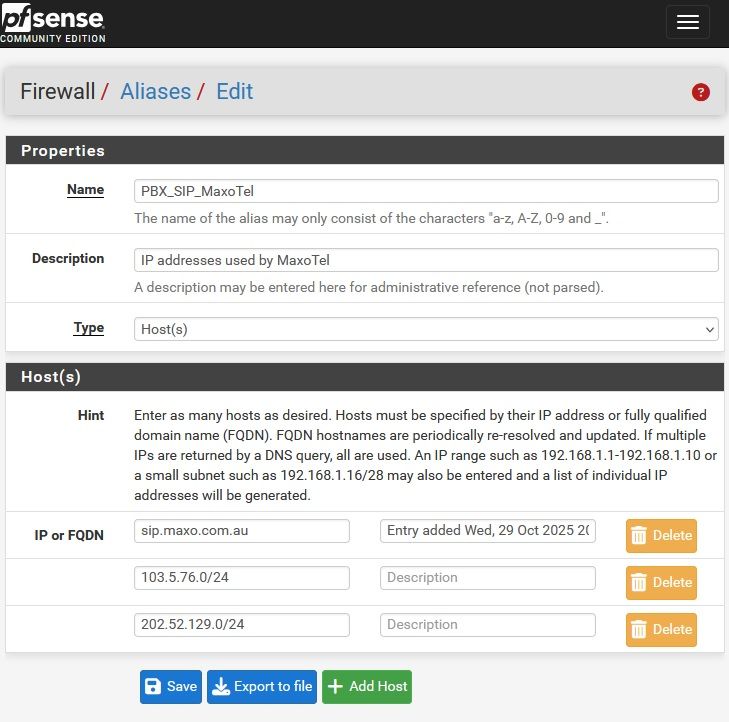
Task: Focus the Description field for the alias
Action: [x=426, y=260]
